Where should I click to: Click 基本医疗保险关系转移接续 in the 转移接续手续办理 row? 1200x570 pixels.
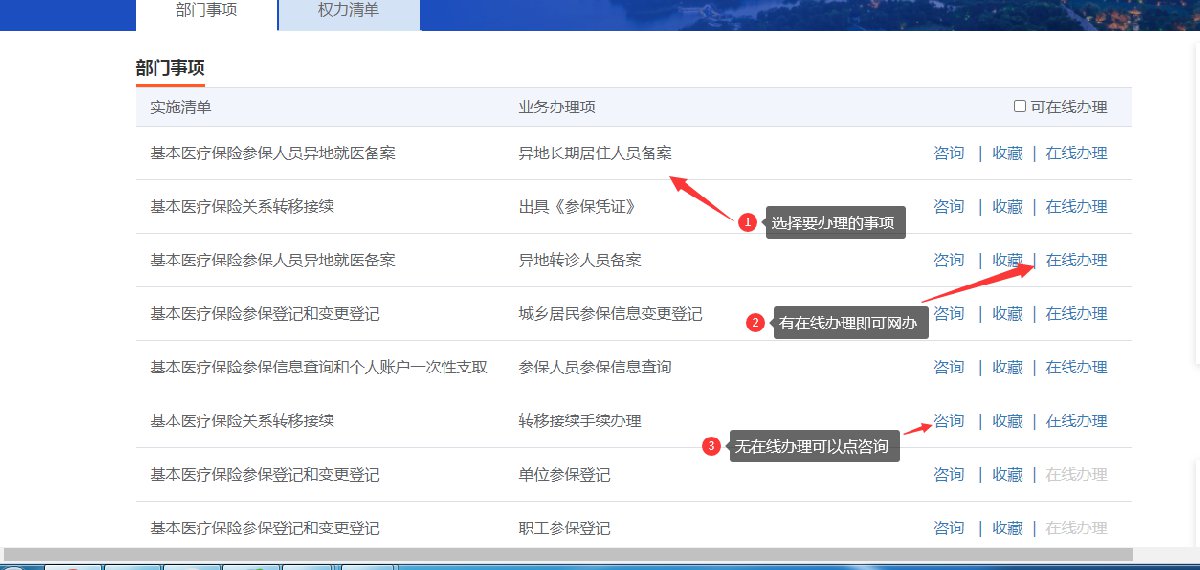point(242,421)
